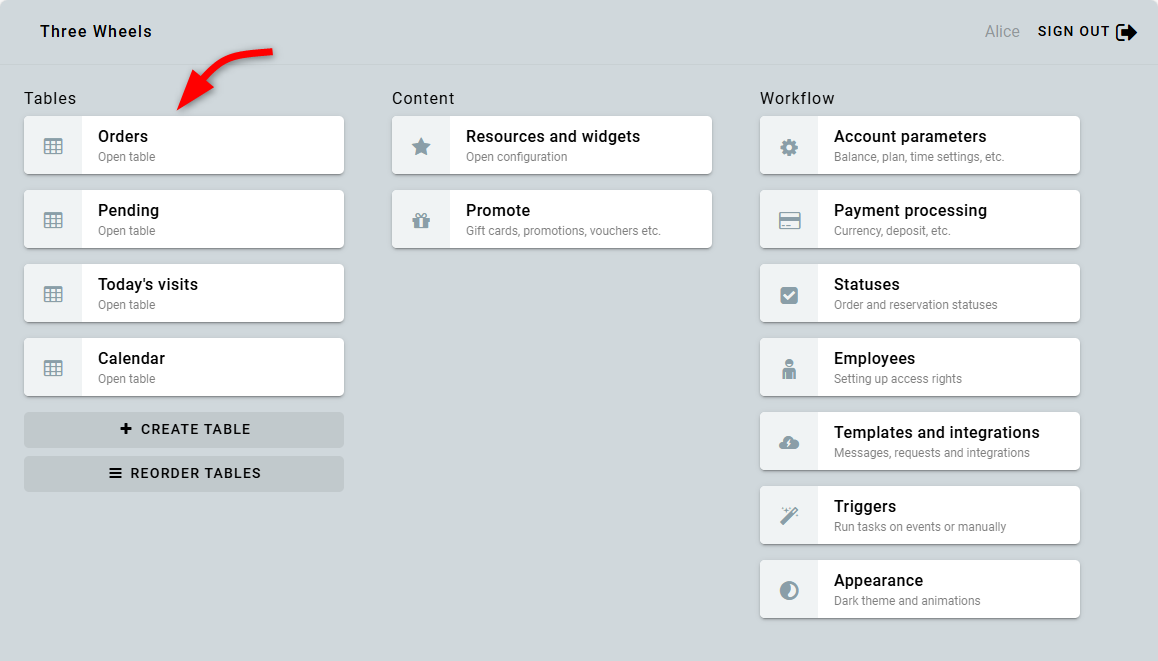The image size is (1158, 661).
Task: Click the checkmark icon beside Statuses
Action: [789, 294]
